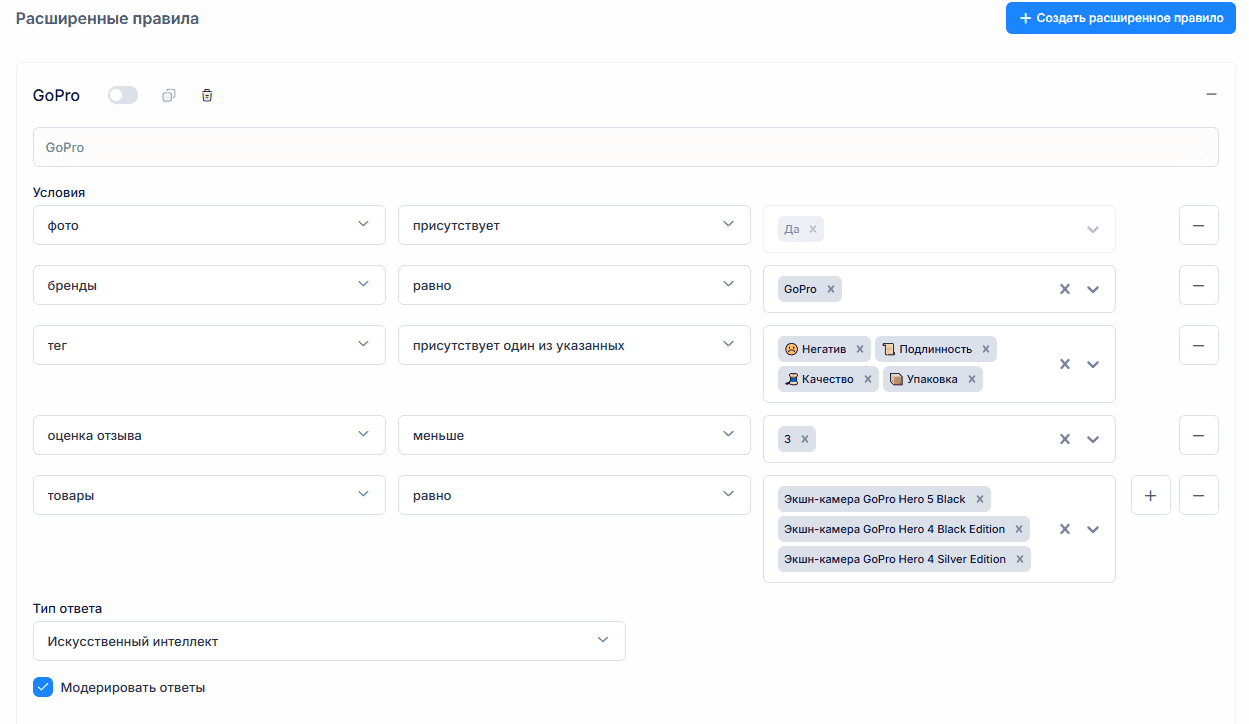Remove the Качество tag chip
This screenshot has width=1249, height=724.
[868, 379]
